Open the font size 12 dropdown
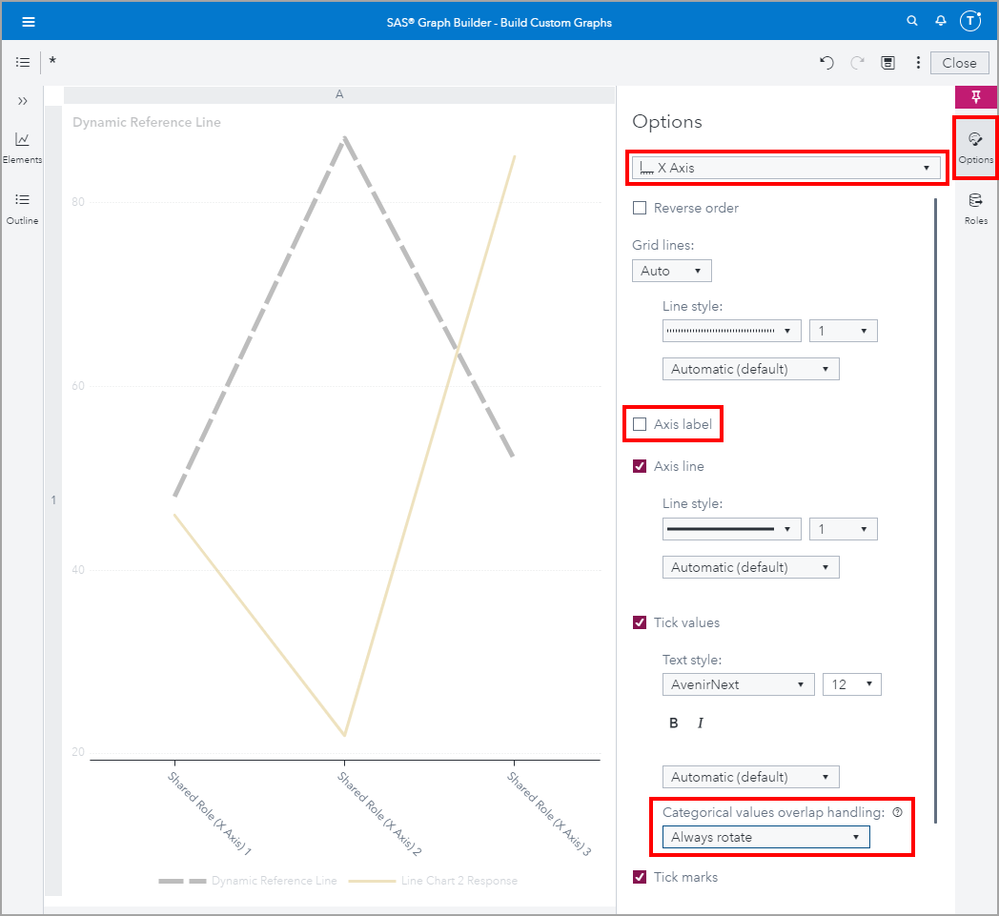999x916 pixels. point(852,684)
